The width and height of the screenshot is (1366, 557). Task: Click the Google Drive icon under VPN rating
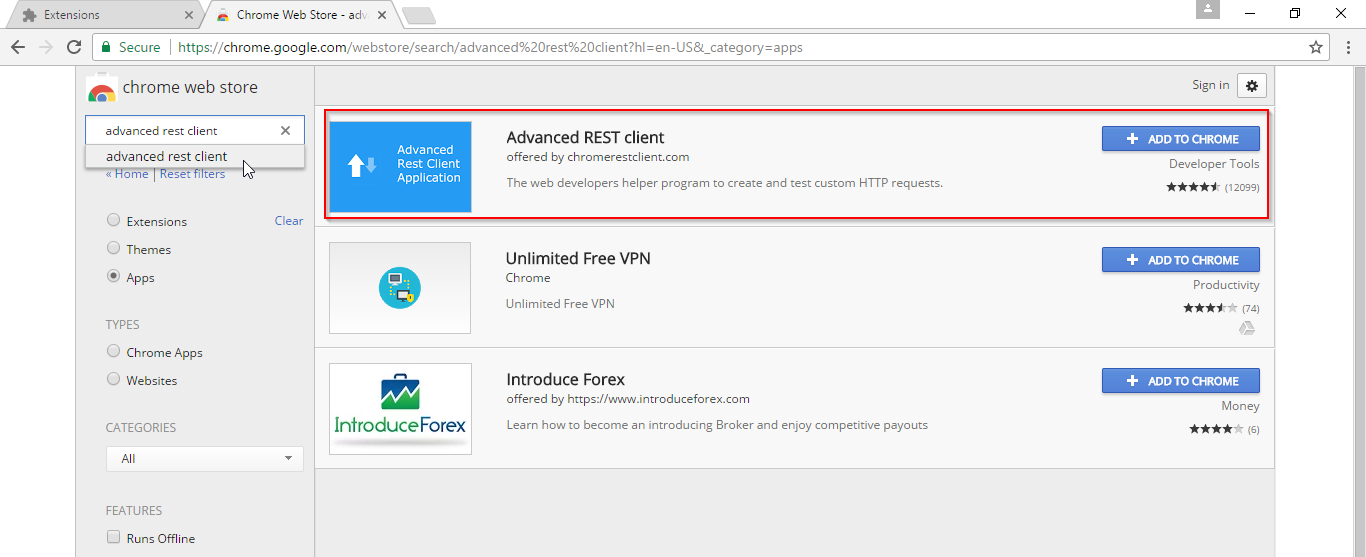(1247, 327)
